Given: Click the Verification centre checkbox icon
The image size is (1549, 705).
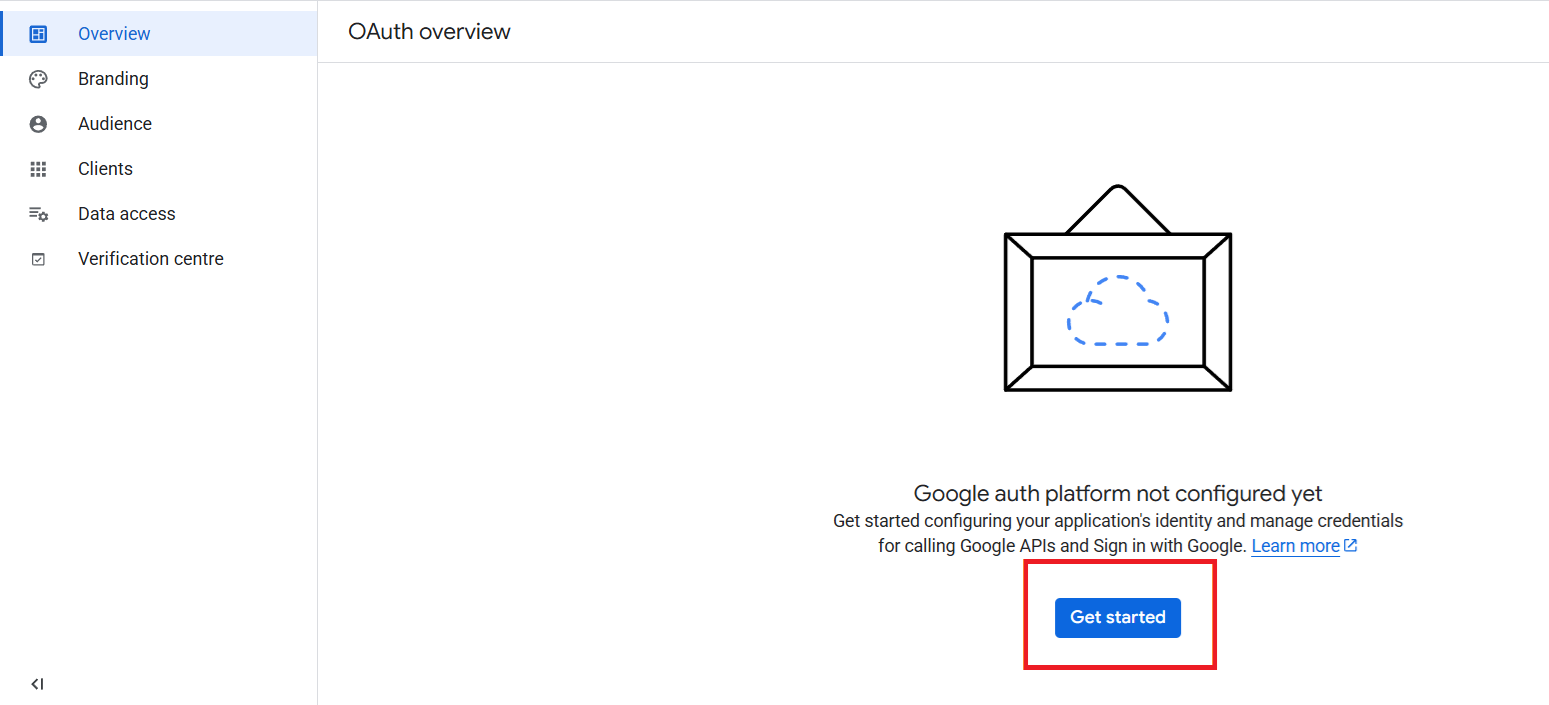Looking at the screenshot, I should pos(38,259).
